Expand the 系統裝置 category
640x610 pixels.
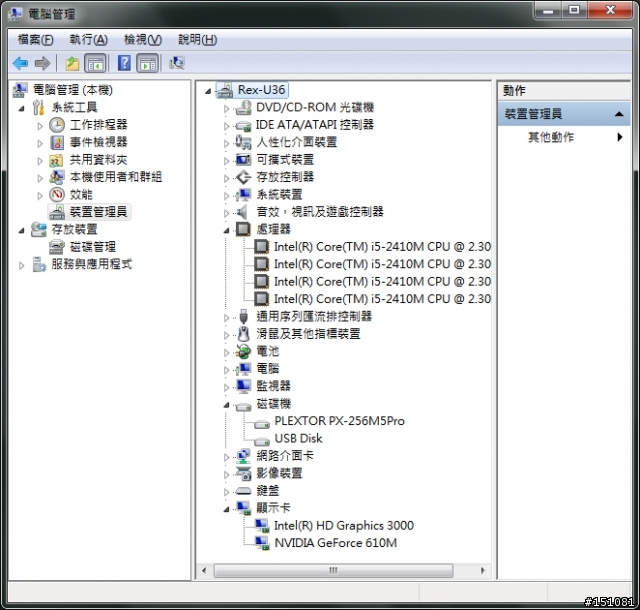click(227, 196)
